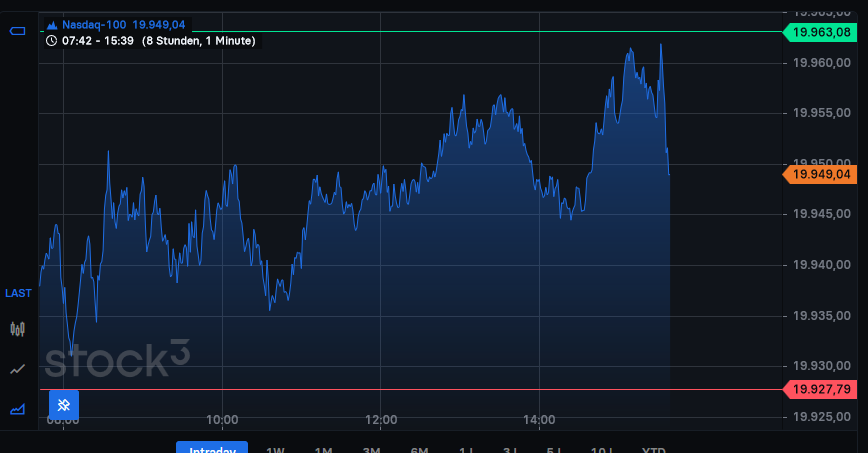The height and width of the screenshot is (453, 868).
Task: Click the 19.925,00 axis label
Action: coord(822,416)
